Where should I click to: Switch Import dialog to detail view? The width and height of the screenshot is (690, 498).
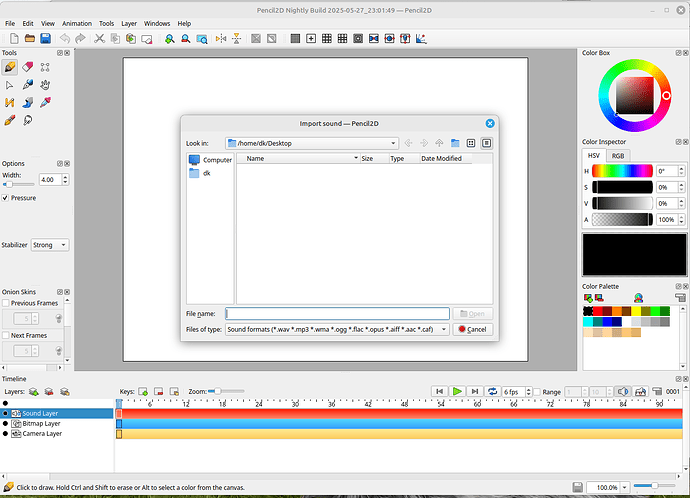click(x=486, y=143)
